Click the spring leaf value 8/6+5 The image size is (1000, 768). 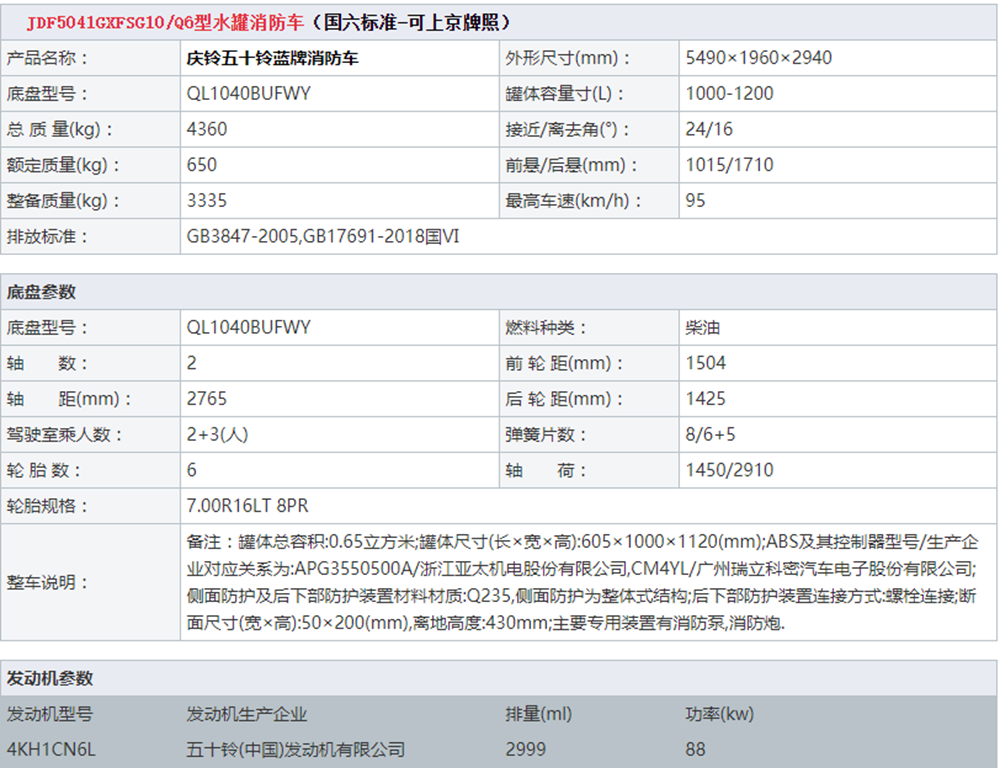pyautogui.click(x=710, y=435)
